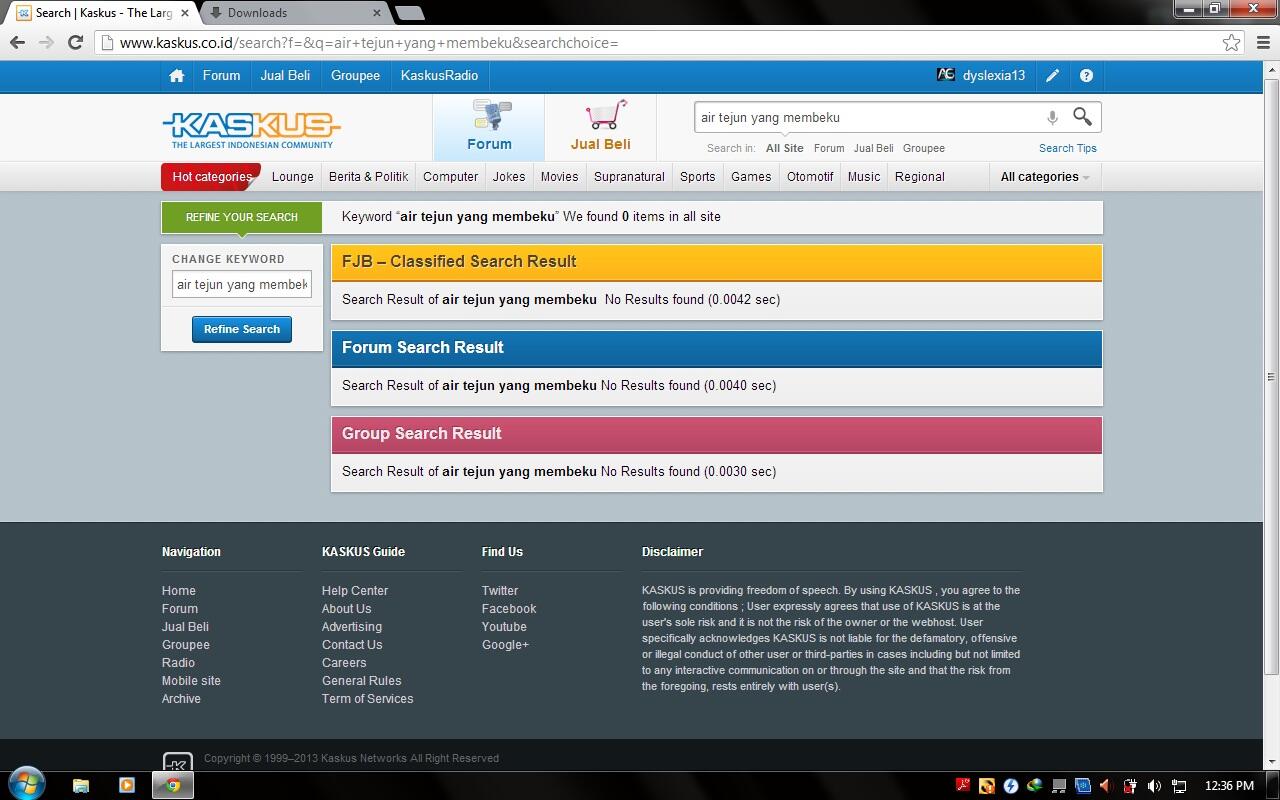
Task: Open the Windows Start button
Action: click(x=27, y=783)
